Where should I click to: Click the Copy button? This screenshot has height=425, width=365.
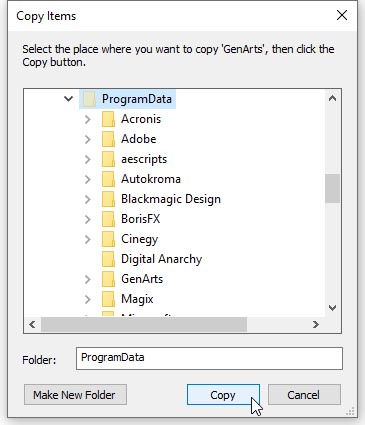(x=223, y=395)
